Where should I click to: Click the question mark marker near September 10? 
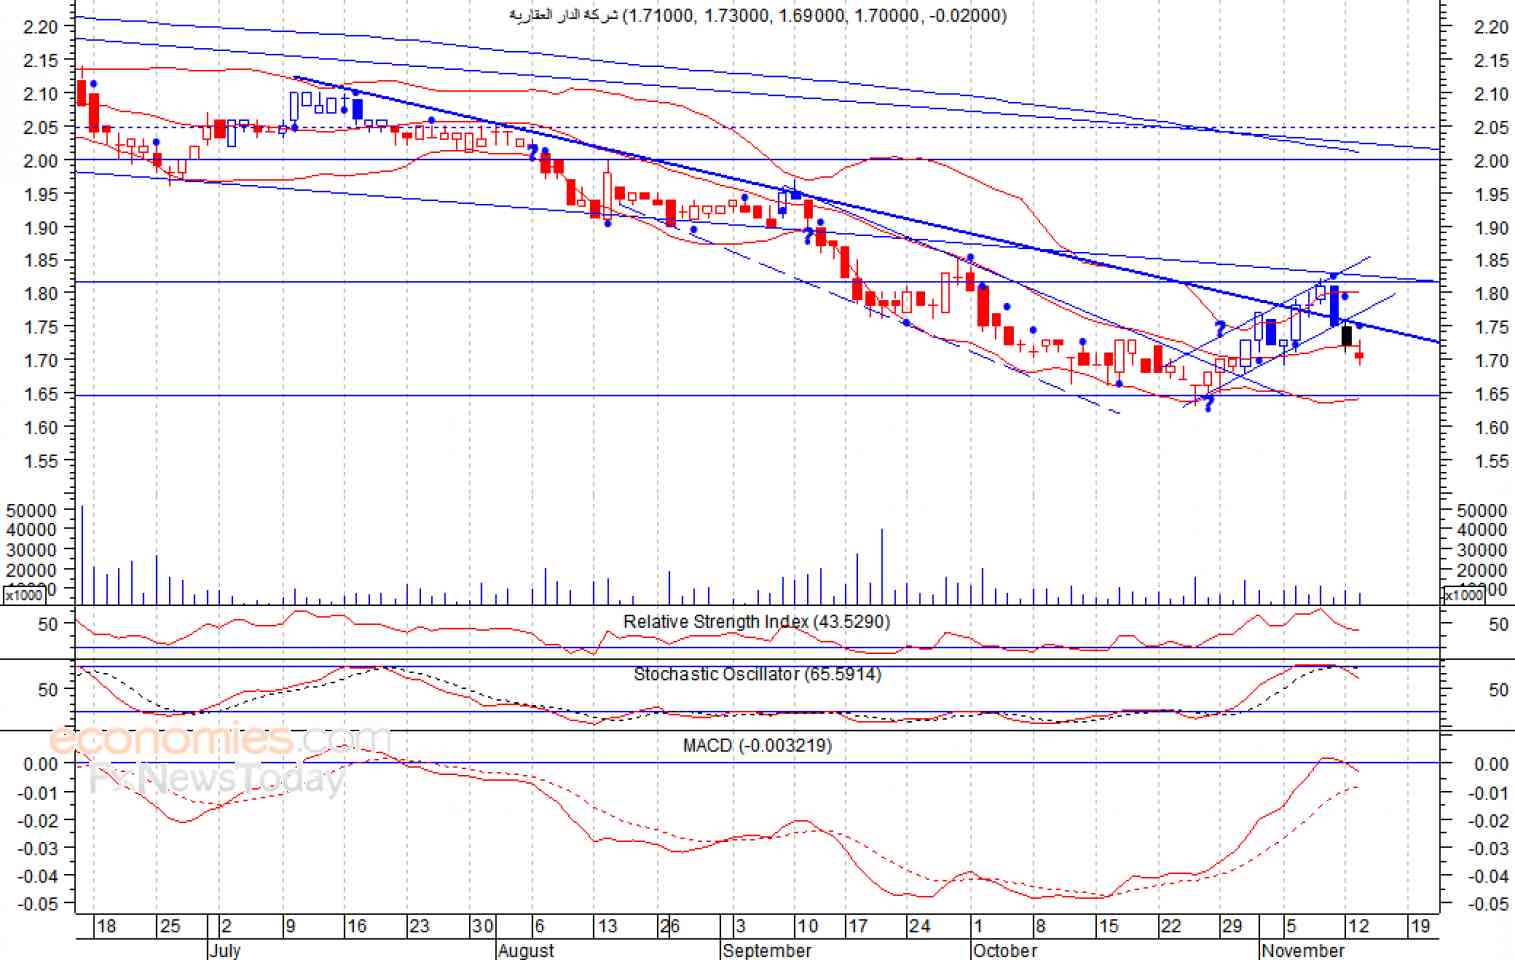[808, 236]
